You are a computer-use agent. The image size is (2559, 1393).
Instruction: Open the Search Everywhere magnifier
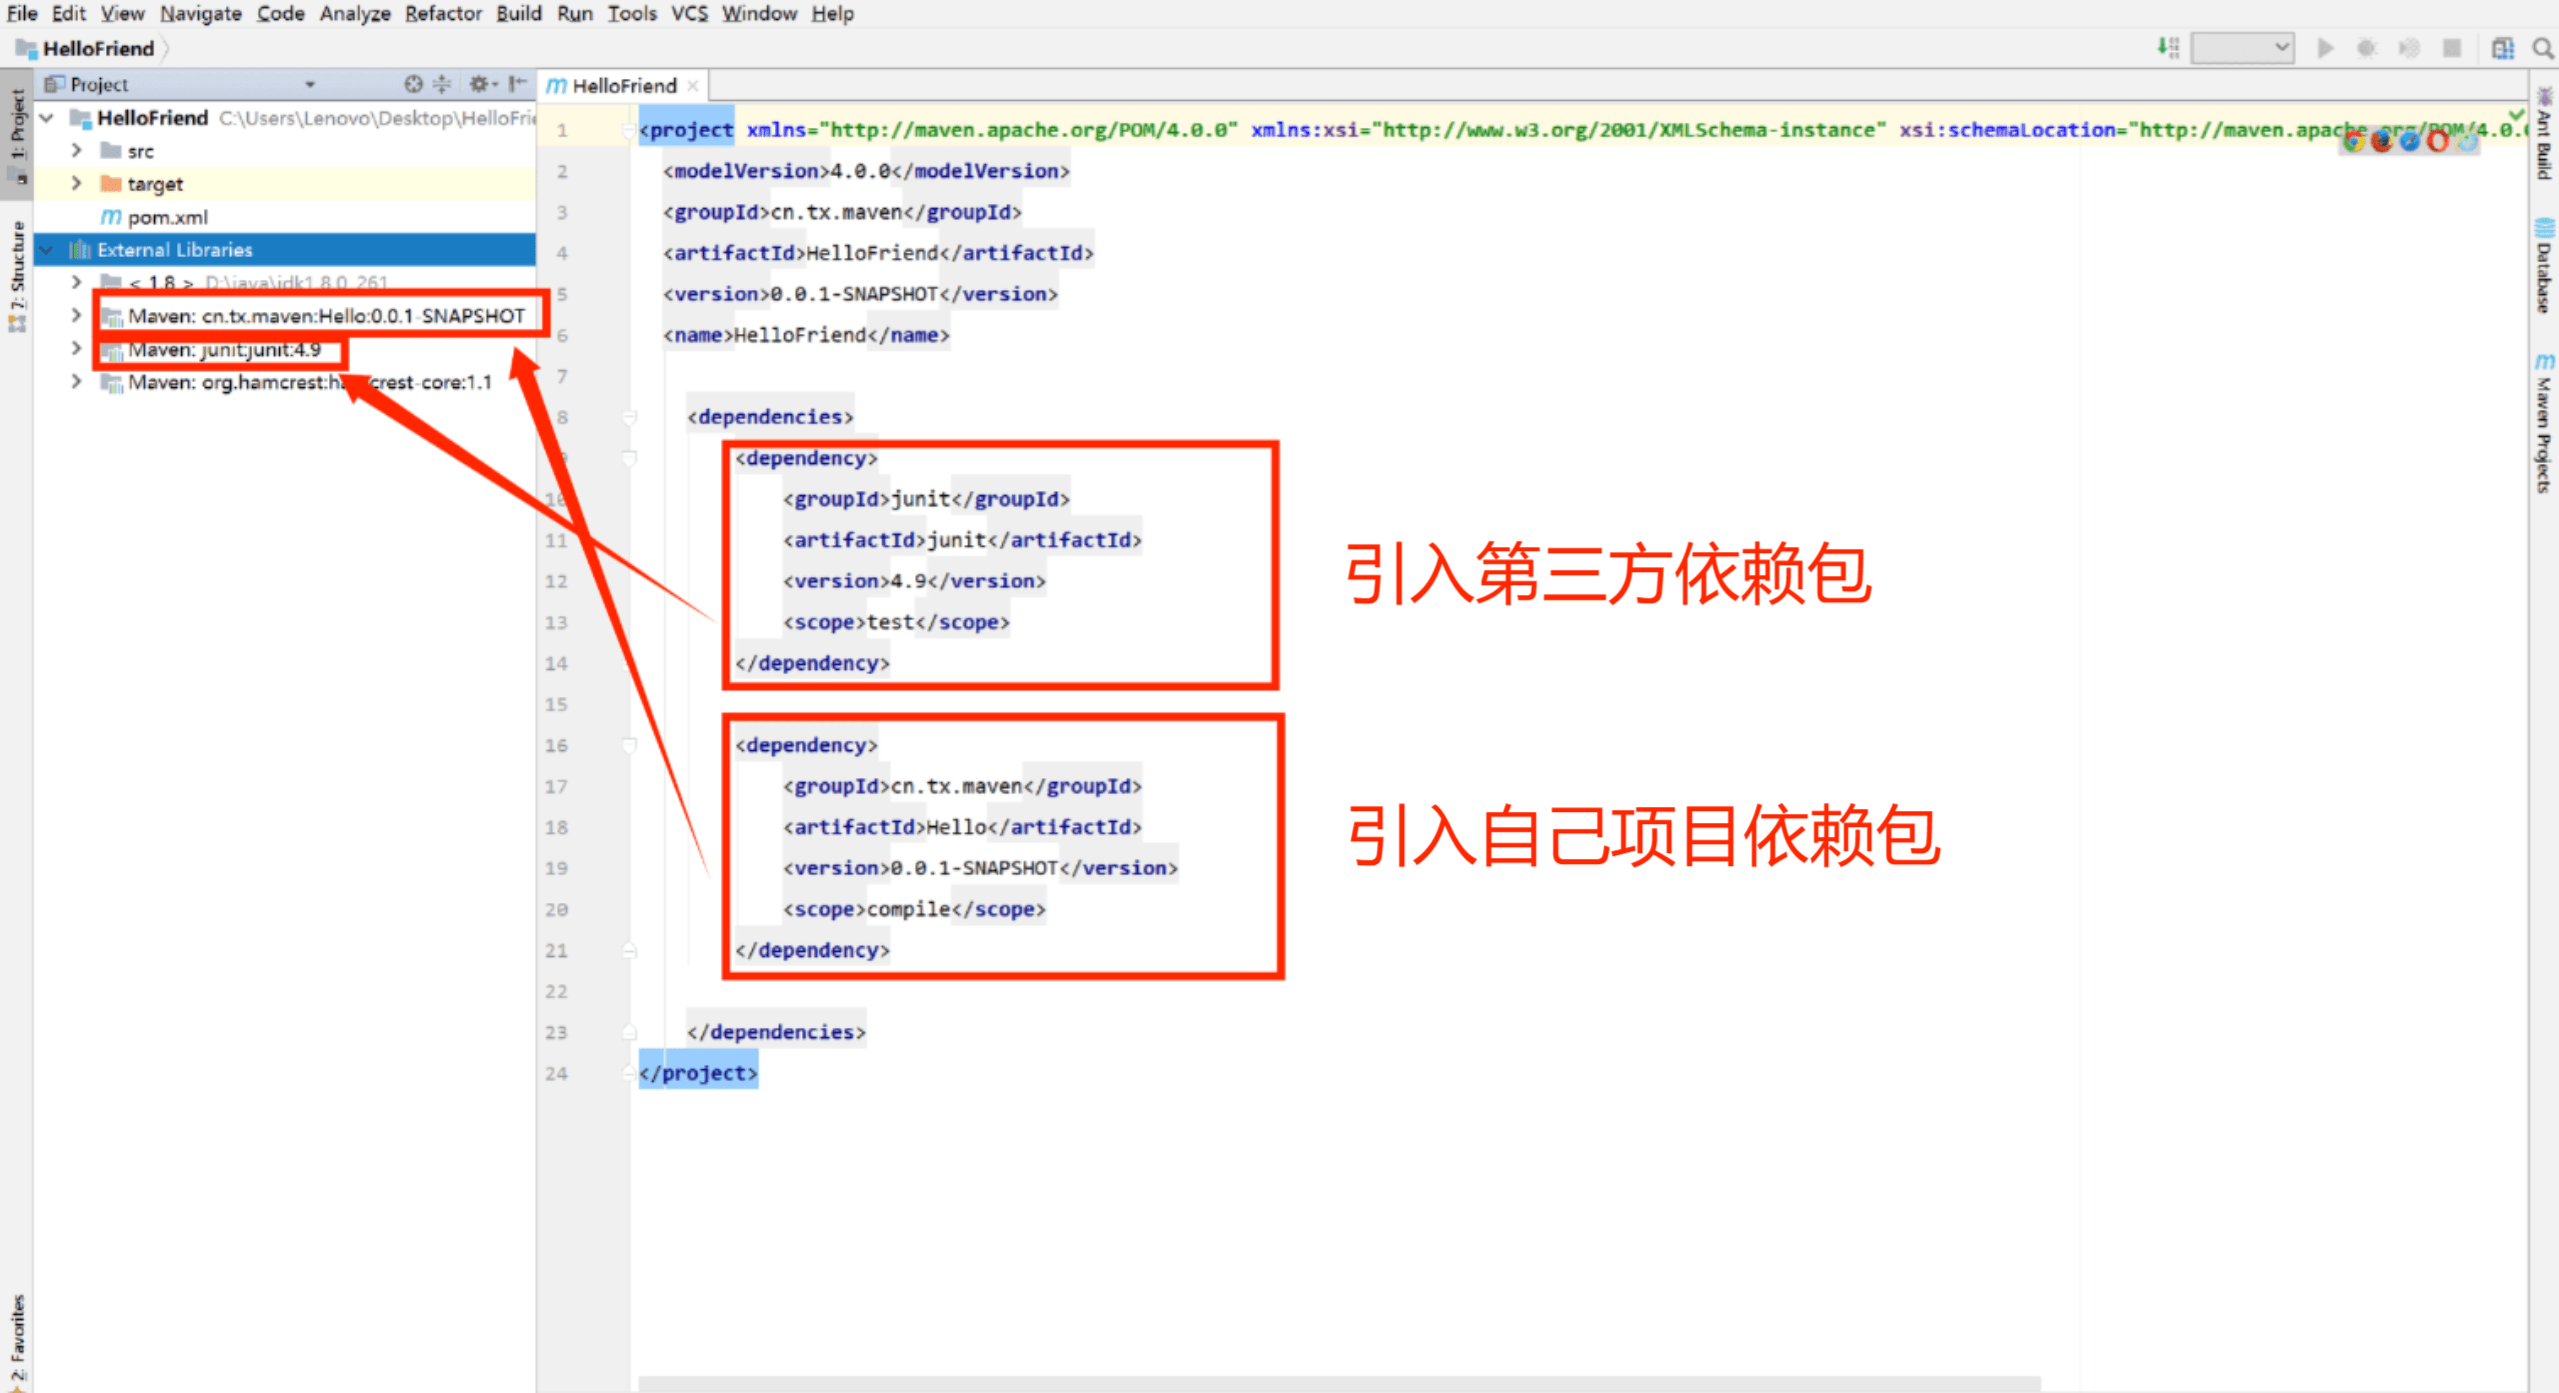(x=2542, y=48)
